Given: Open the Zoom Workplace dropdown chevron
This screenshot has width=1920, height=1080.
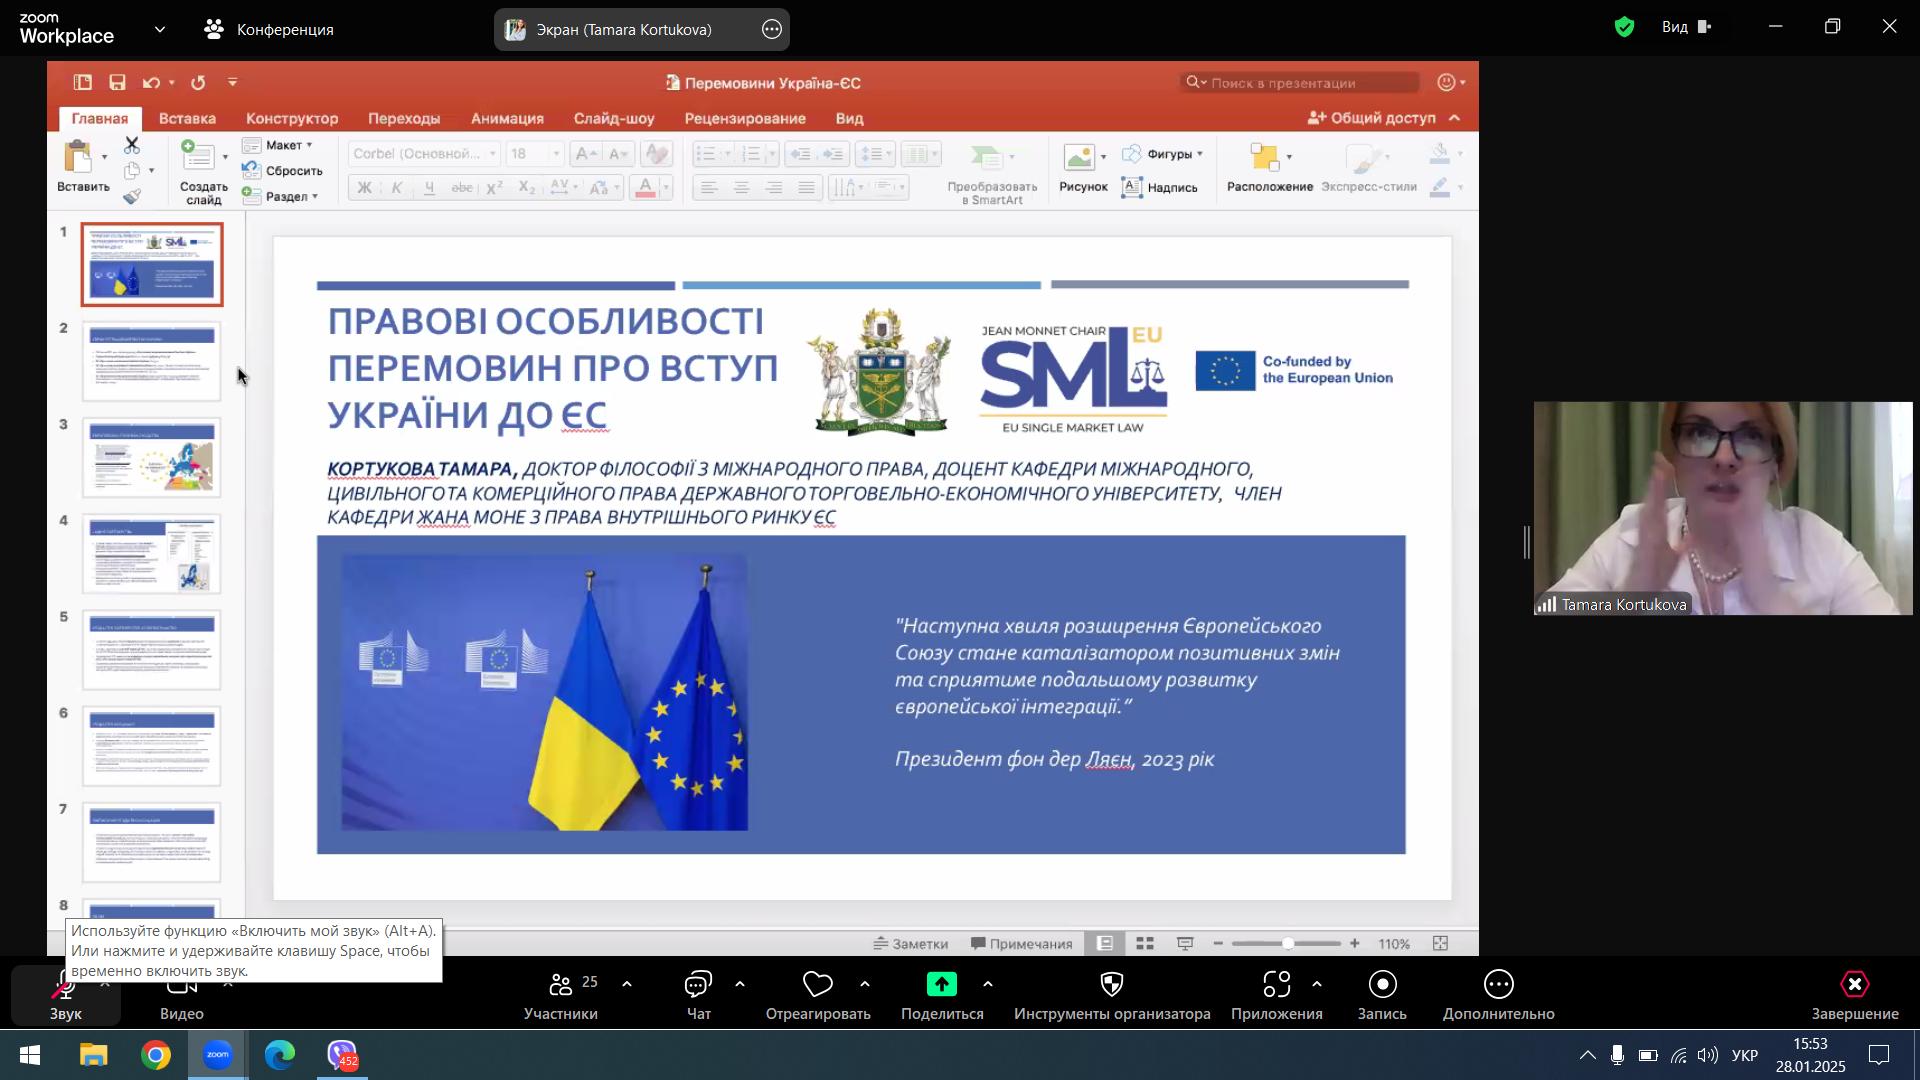Looking at the screenshot, I should tap(160, 29).
